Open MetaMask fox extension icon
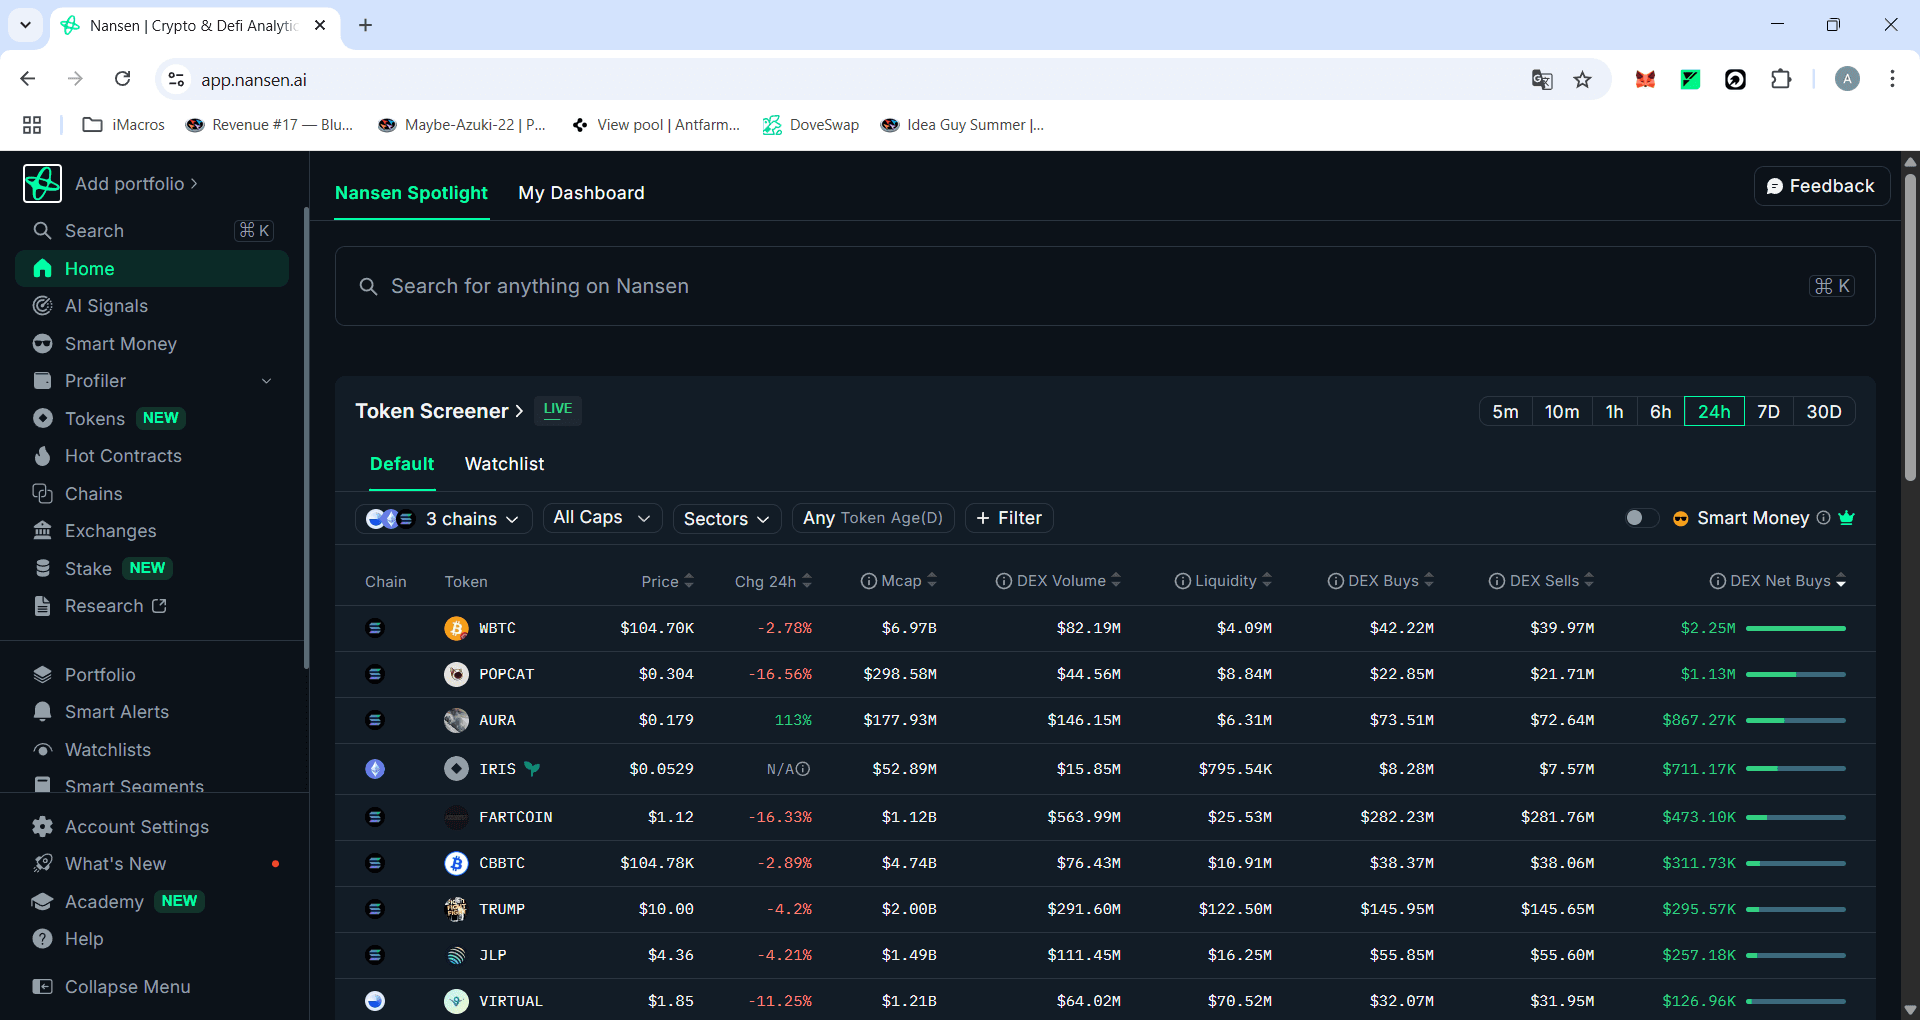Viewport: 1920px width, 1020px height. click(1645, 80)
